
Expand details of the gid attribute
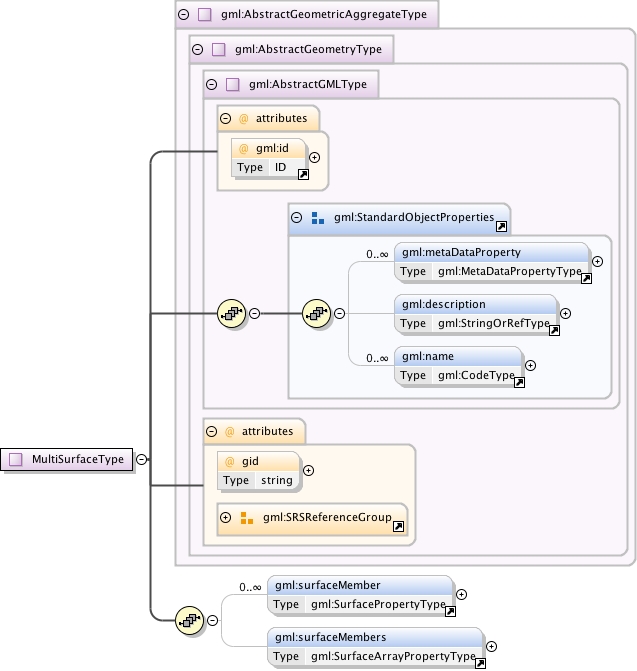tap(308, 470)
